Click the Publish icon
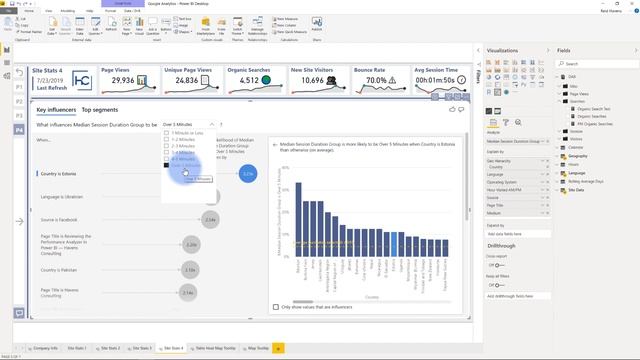This screenshot has height=360, width=640. pyautogui.click(x=317, y=24)
